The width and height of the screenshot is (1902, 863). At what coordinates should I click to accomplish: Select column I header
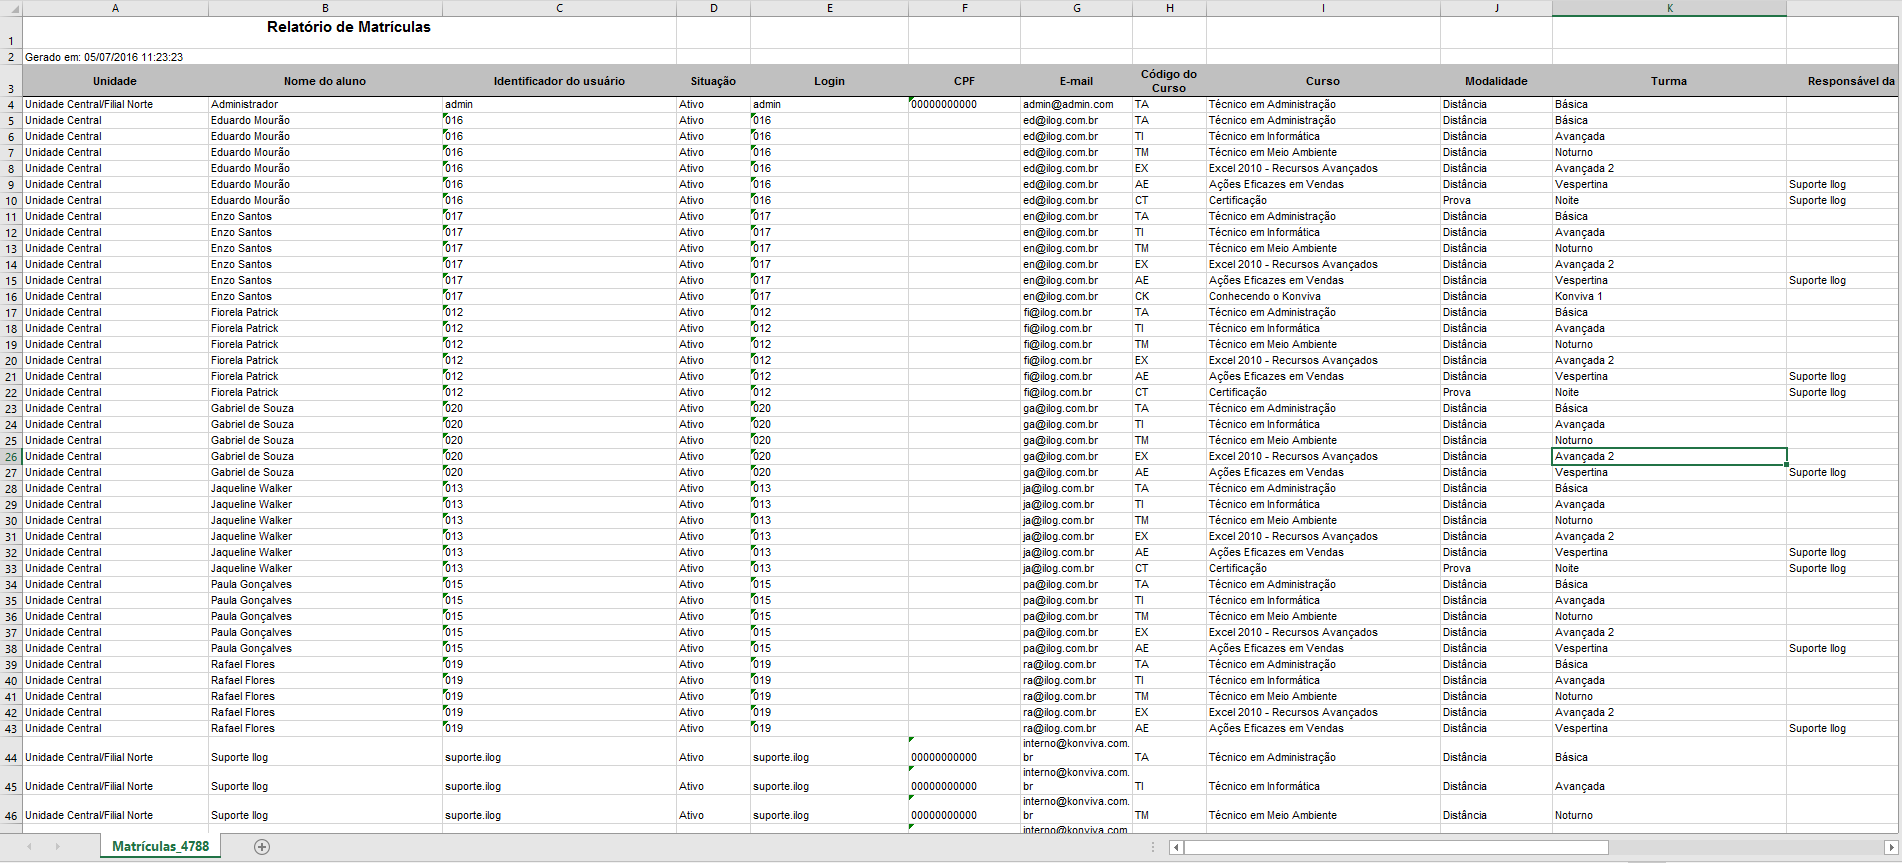pyautogui.click(x=1323, y=8)
